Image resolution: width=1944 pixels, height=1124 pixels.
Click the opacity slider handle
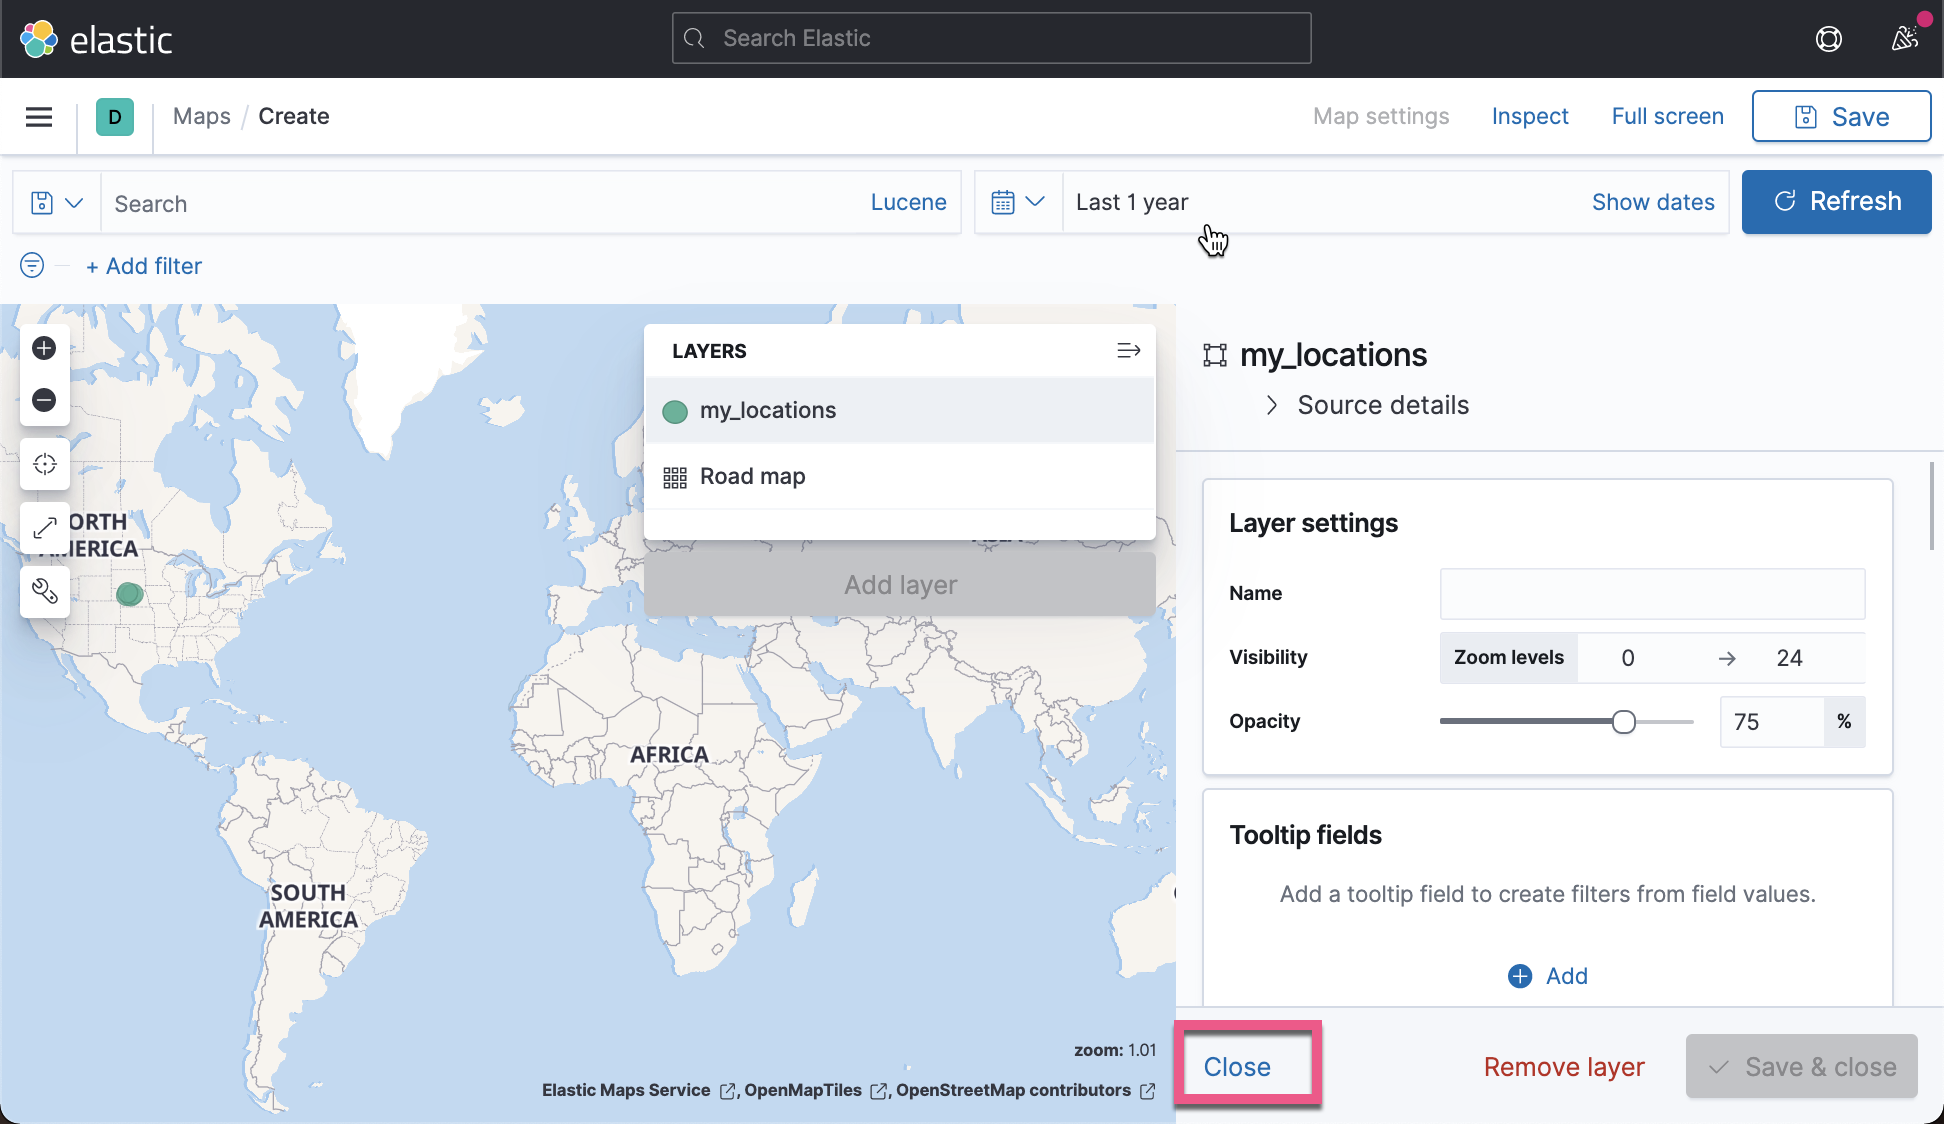(x=1623, y=722)
